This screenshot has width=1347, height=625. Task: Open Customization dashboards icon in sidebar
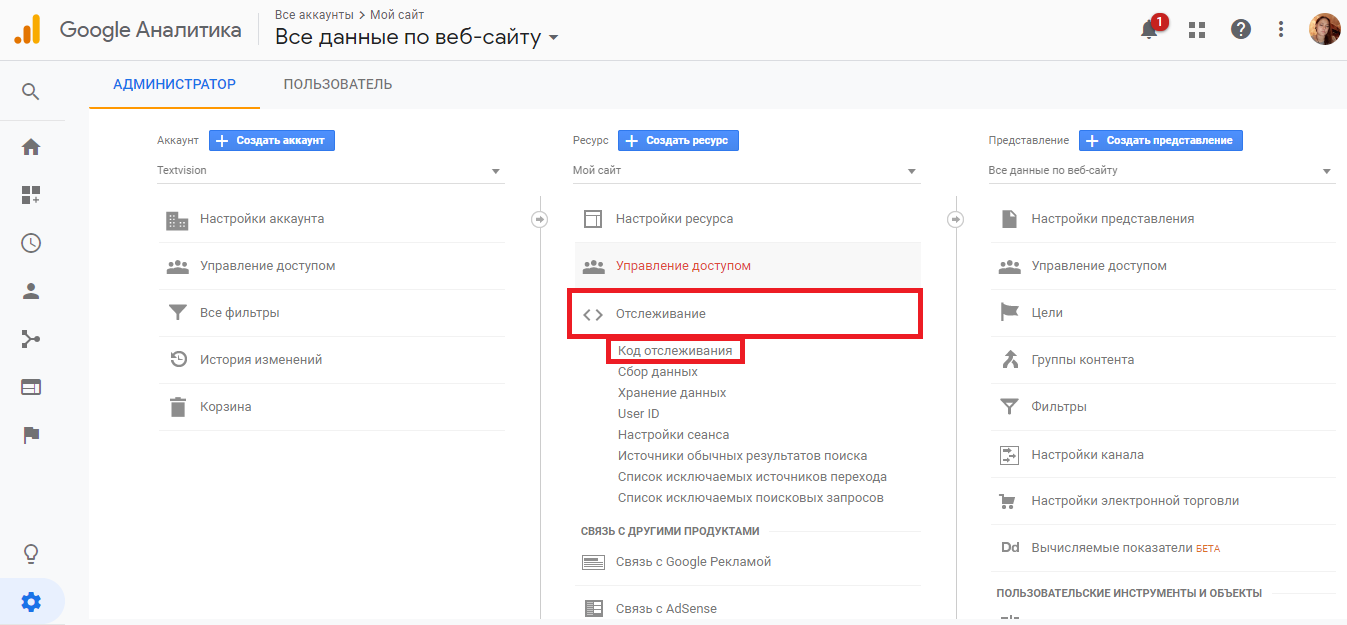31,195
